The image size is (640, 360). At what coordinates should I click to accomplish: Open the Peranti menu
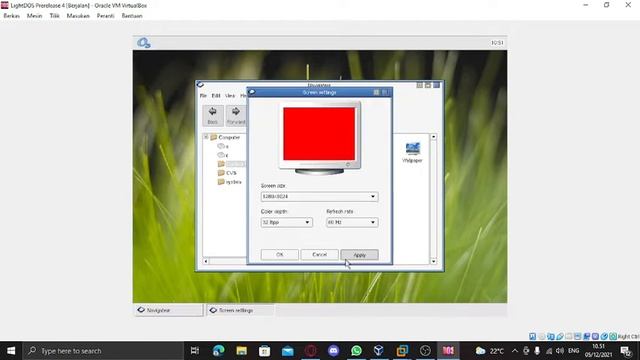coord(105,16)
